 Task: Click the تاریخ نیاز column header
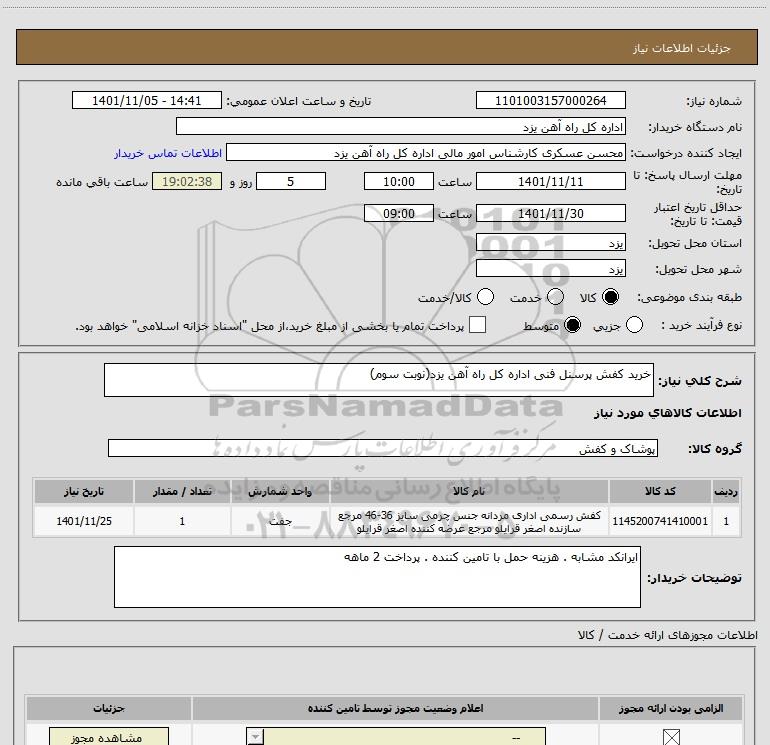point(84,491)
